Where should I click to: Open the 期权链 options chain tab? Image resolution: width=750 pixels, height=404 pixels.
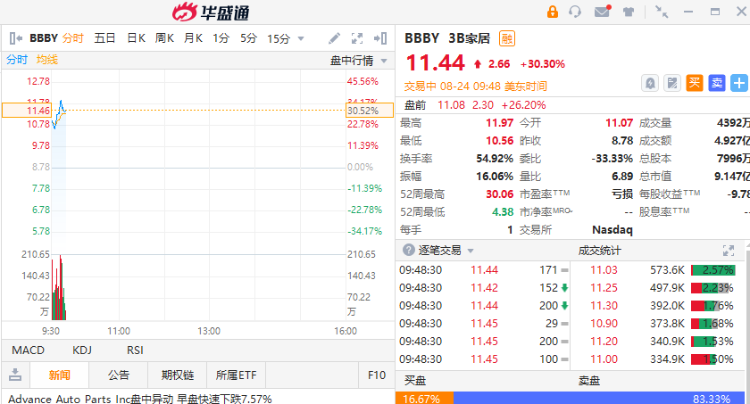point(177,375)
